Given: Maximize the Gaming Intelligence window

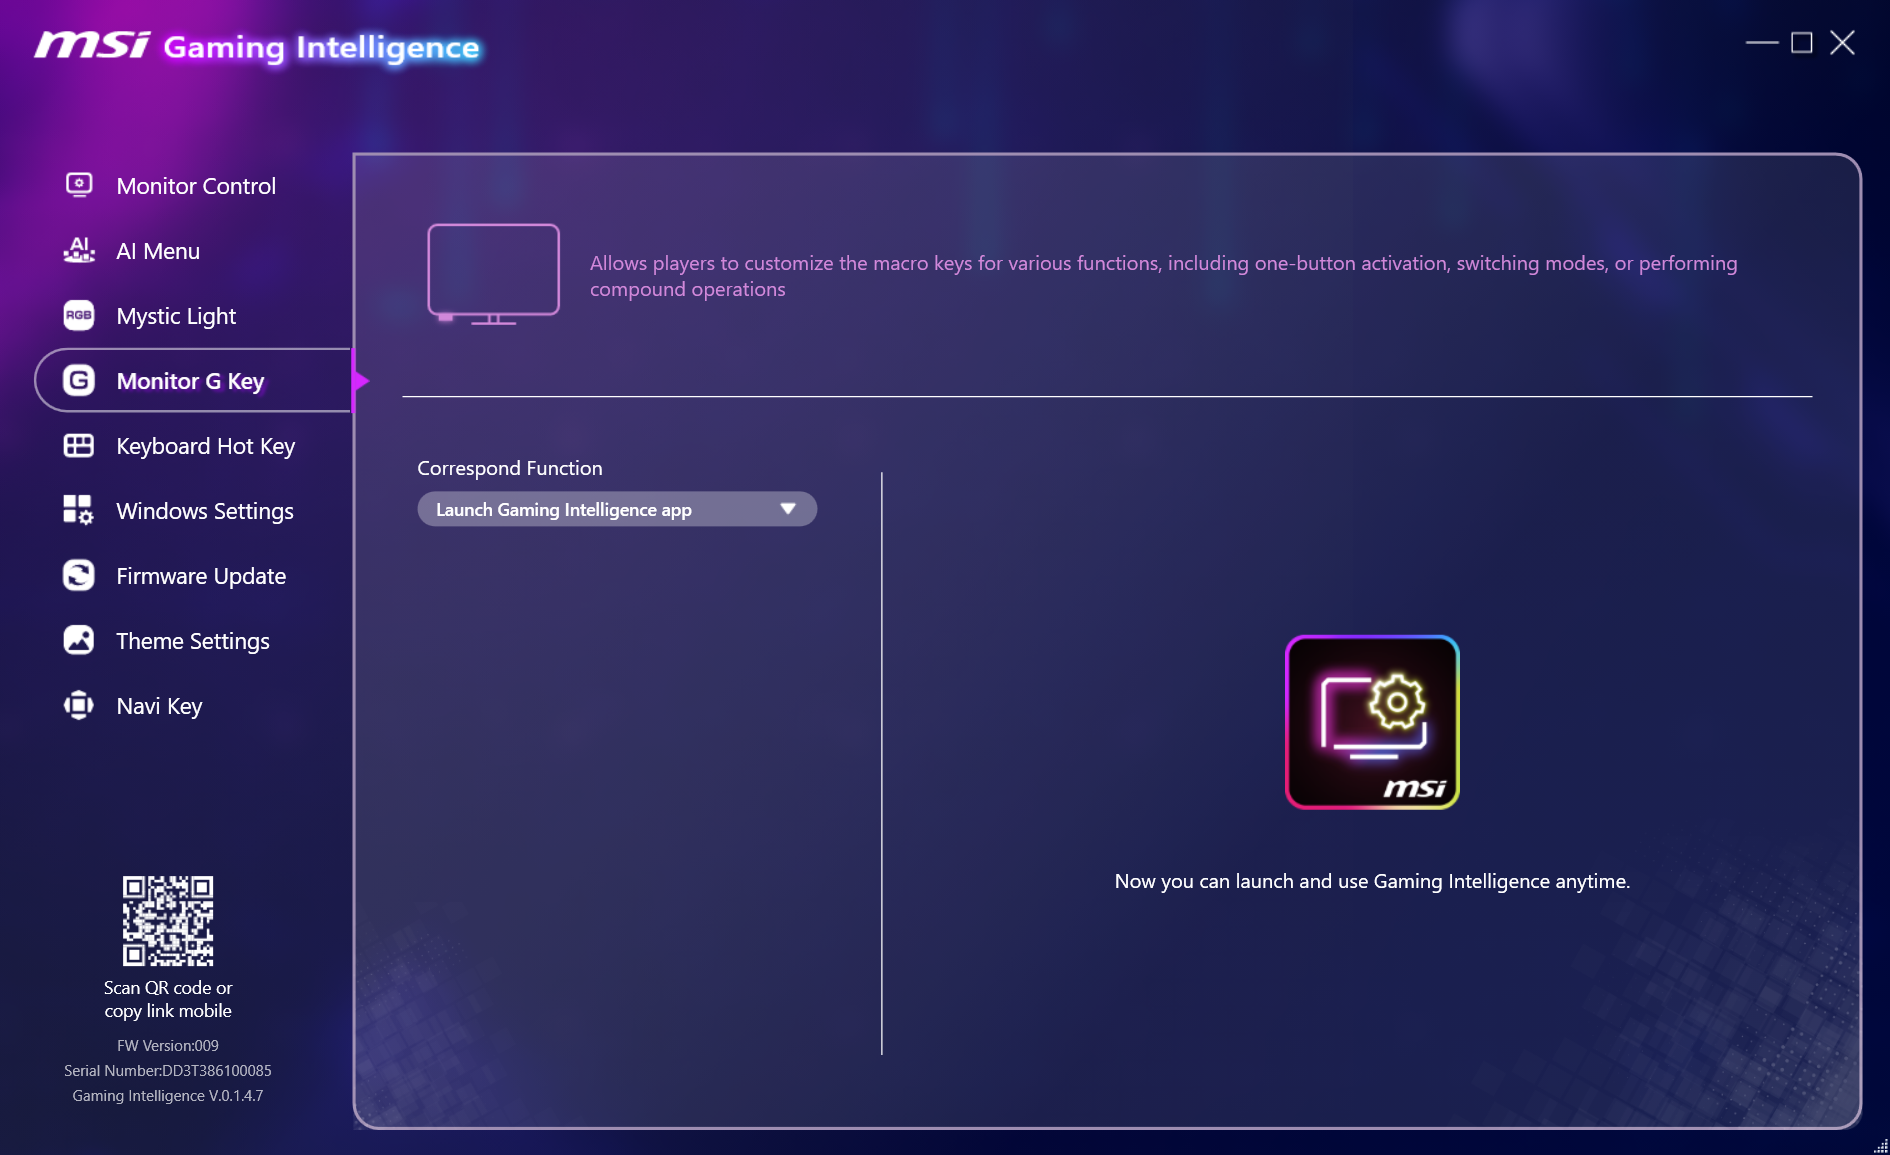Looking at the screenshot, I should click(1802, 42).
